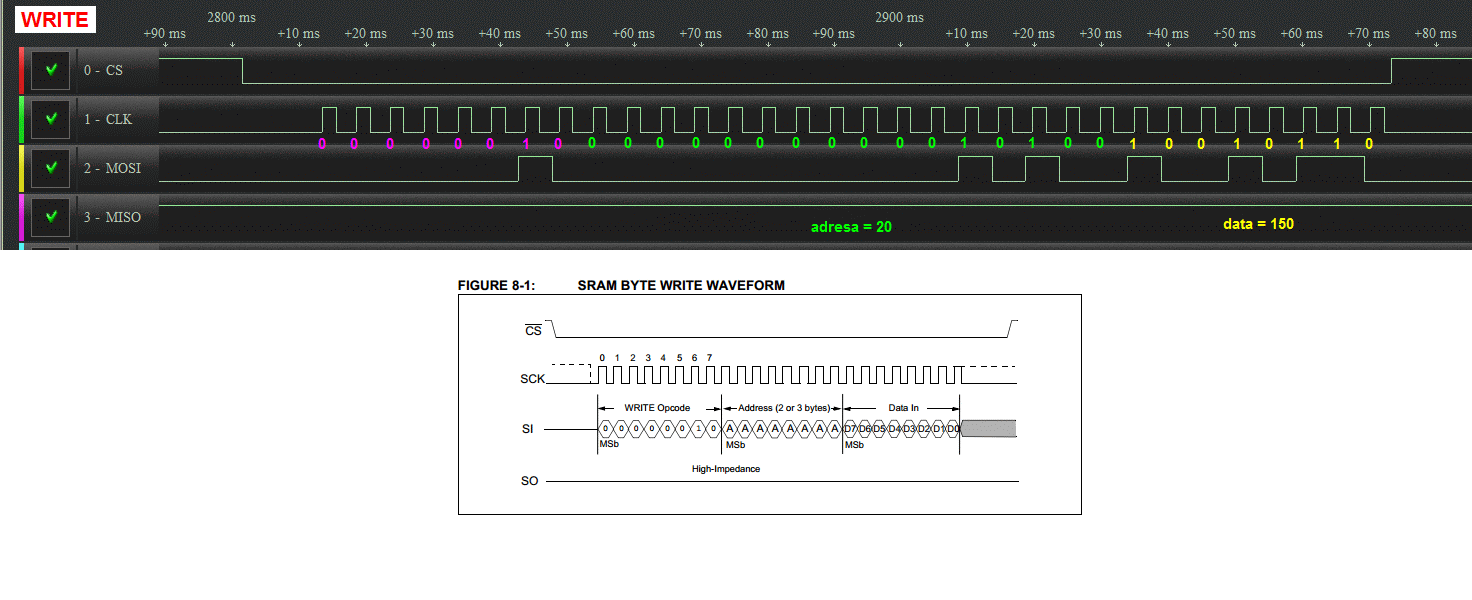Click the 2900 ms timeline marker
The height and width of the screenshot is (600, 1472).
tap(899, 18)
